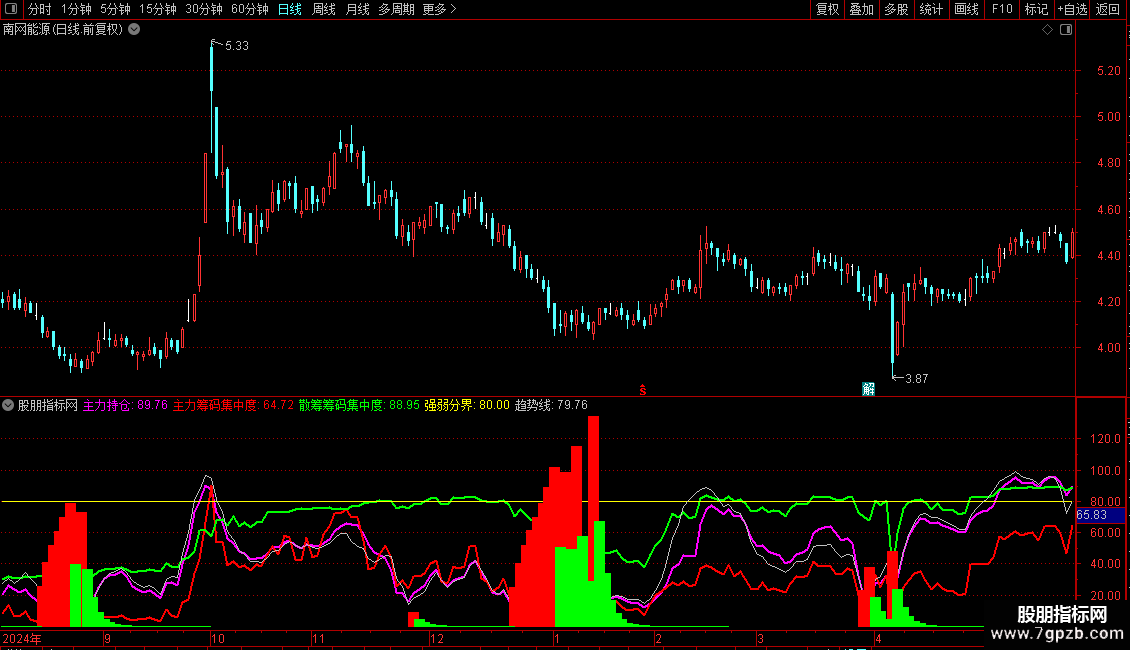Open F10 company information
1130x650 pixels.
[1002, 9]
